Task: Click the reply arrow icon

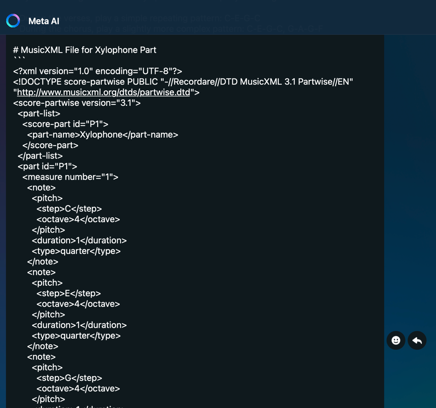Action: pyautogui.click(x=417, y=340)
